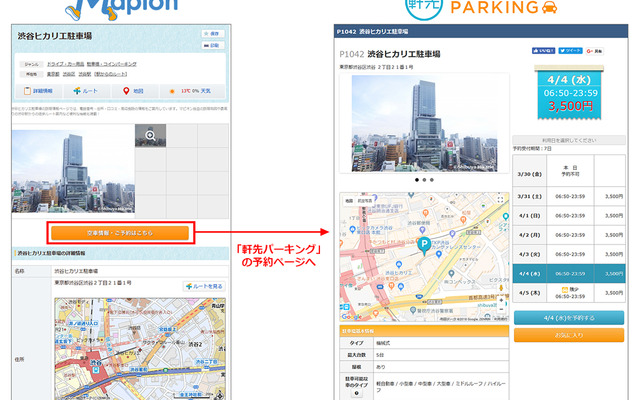Click the Google logo on the map
This screenshot has height=400, width=640.
click(x=351, y=317)
